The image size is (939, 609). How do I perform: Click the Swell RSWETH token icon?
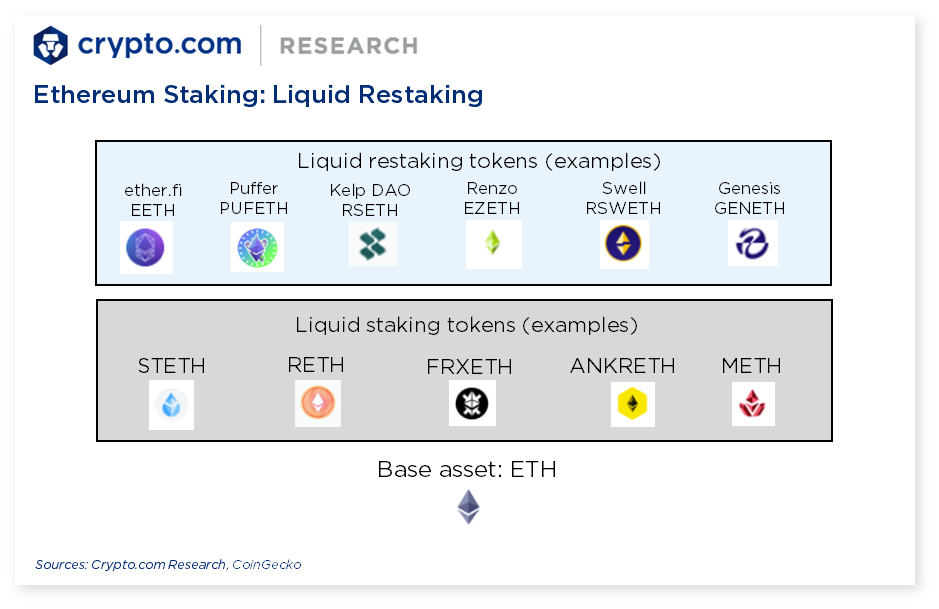pyautogui.click(x=623, y=244)
